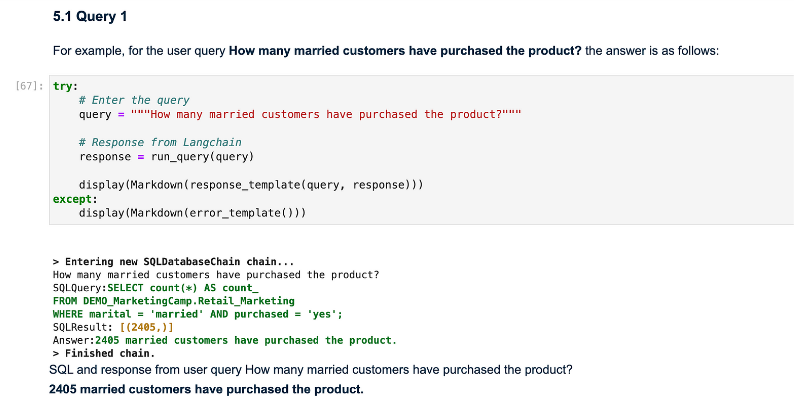Click the green 'Answer:2405 married customers' output line
This screenshot has width=807, height=413.
[x=223, y=340]
